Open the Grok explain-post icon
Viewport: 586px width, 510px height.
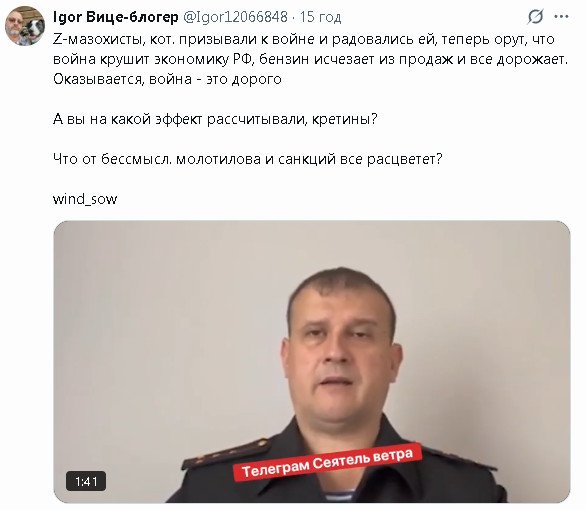[x=535, y=17]
